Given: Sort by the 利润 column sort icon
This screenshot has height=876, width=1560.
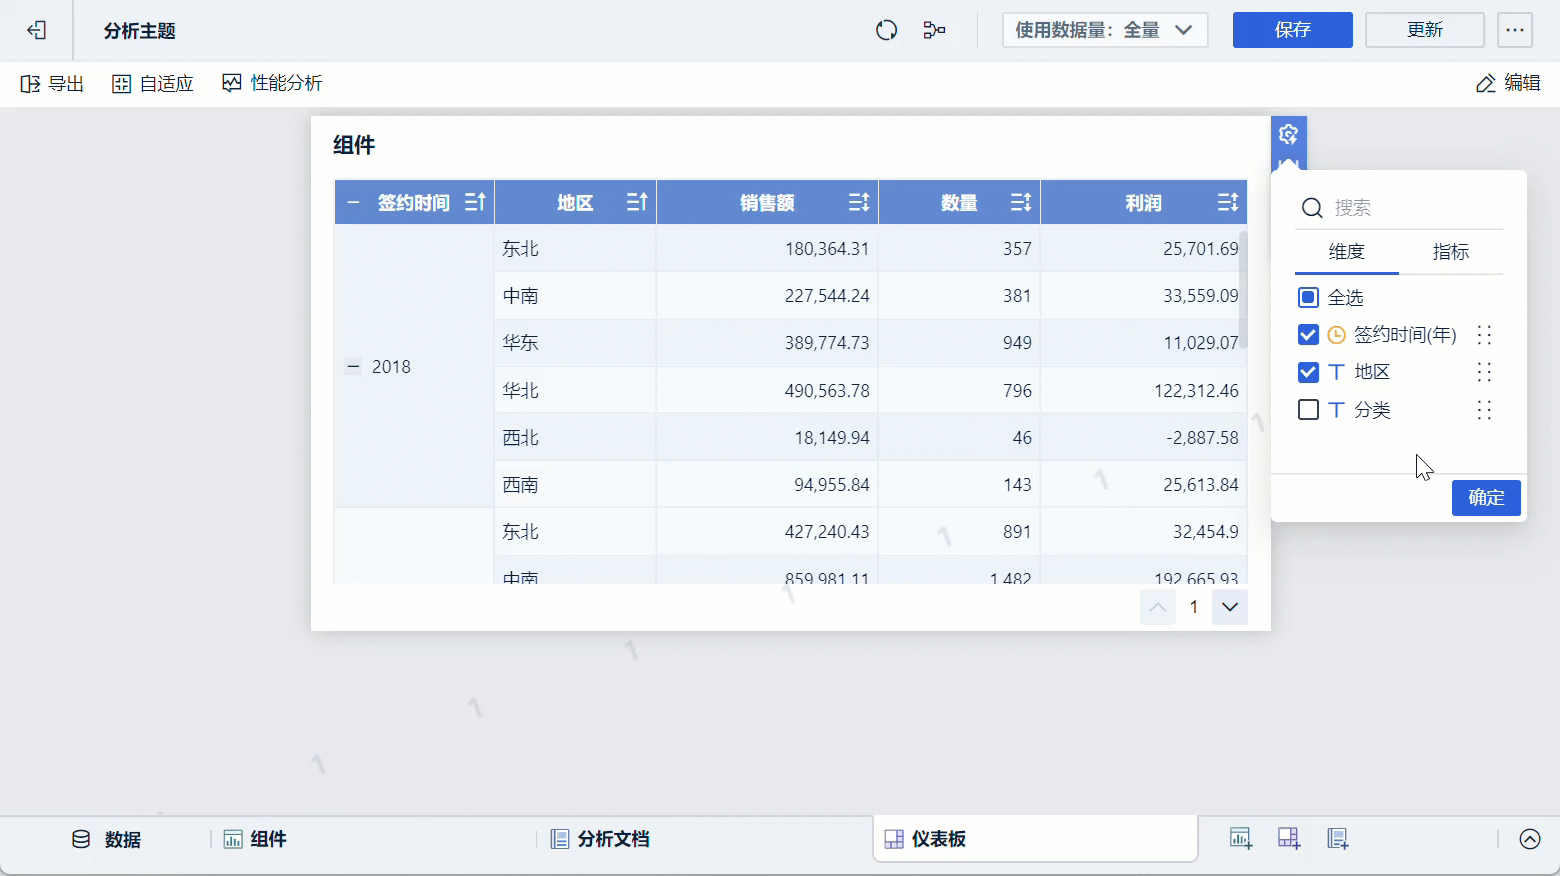Looking at the screenshot, I should 1228,203.
